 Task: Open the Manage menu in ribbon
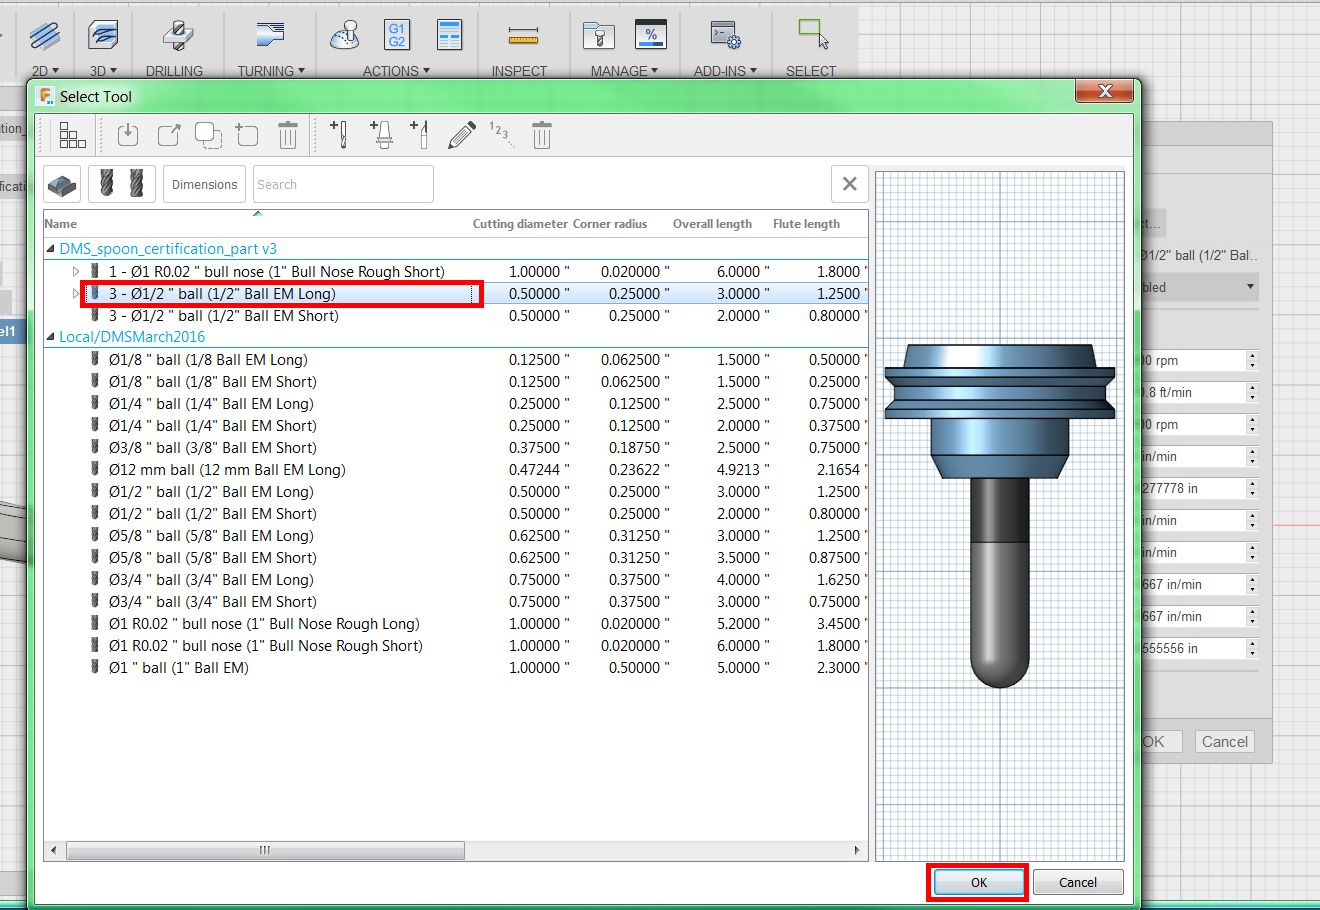(x=624, y=71)
